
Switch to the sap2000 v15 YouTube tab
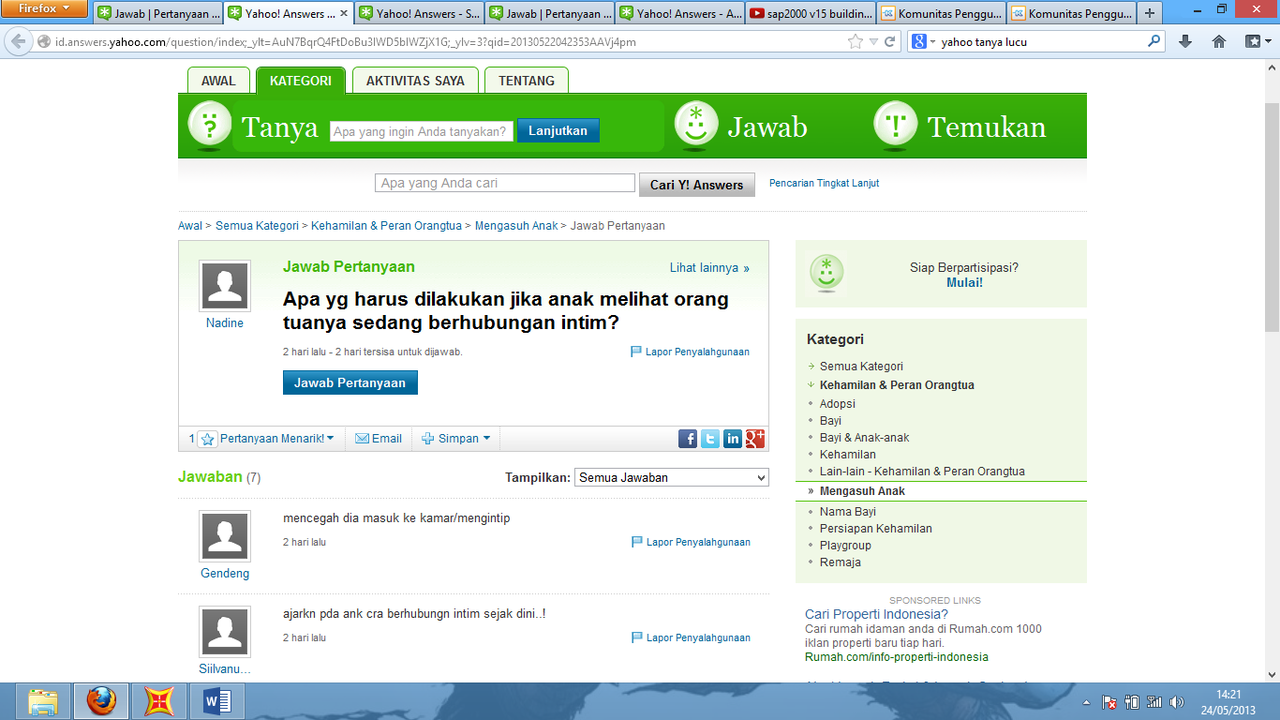(811, 14)
